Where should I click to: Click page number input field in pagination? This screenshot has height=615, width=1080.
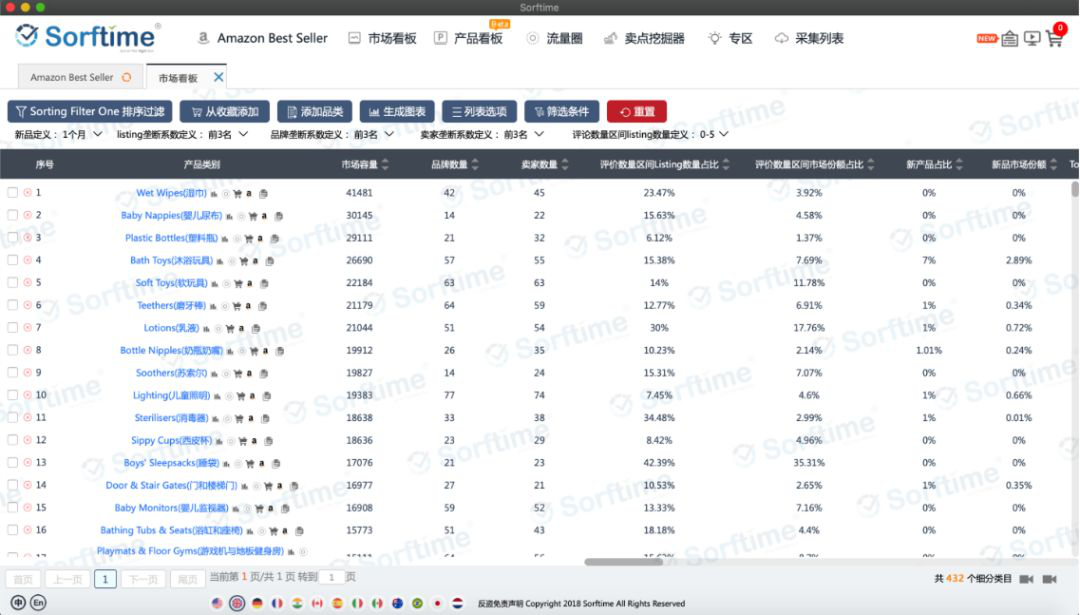(x=332, y=578)
